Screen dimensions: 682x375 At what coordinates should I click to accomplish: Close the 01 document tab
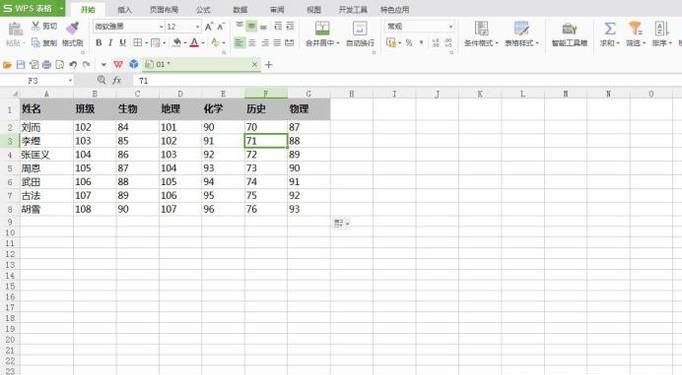[254, 65]
